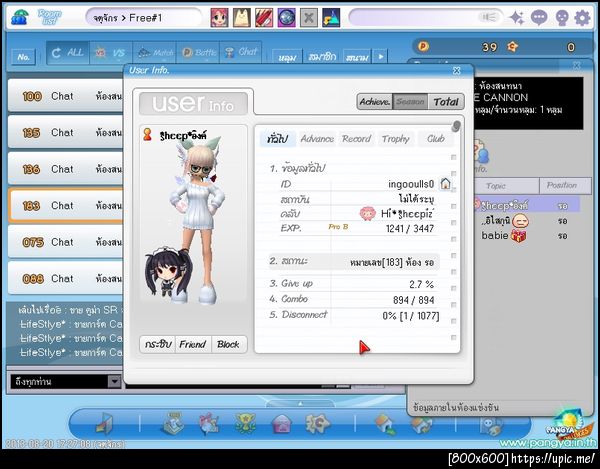
Task: Select room 183 Chat in list
Action: 65,205
